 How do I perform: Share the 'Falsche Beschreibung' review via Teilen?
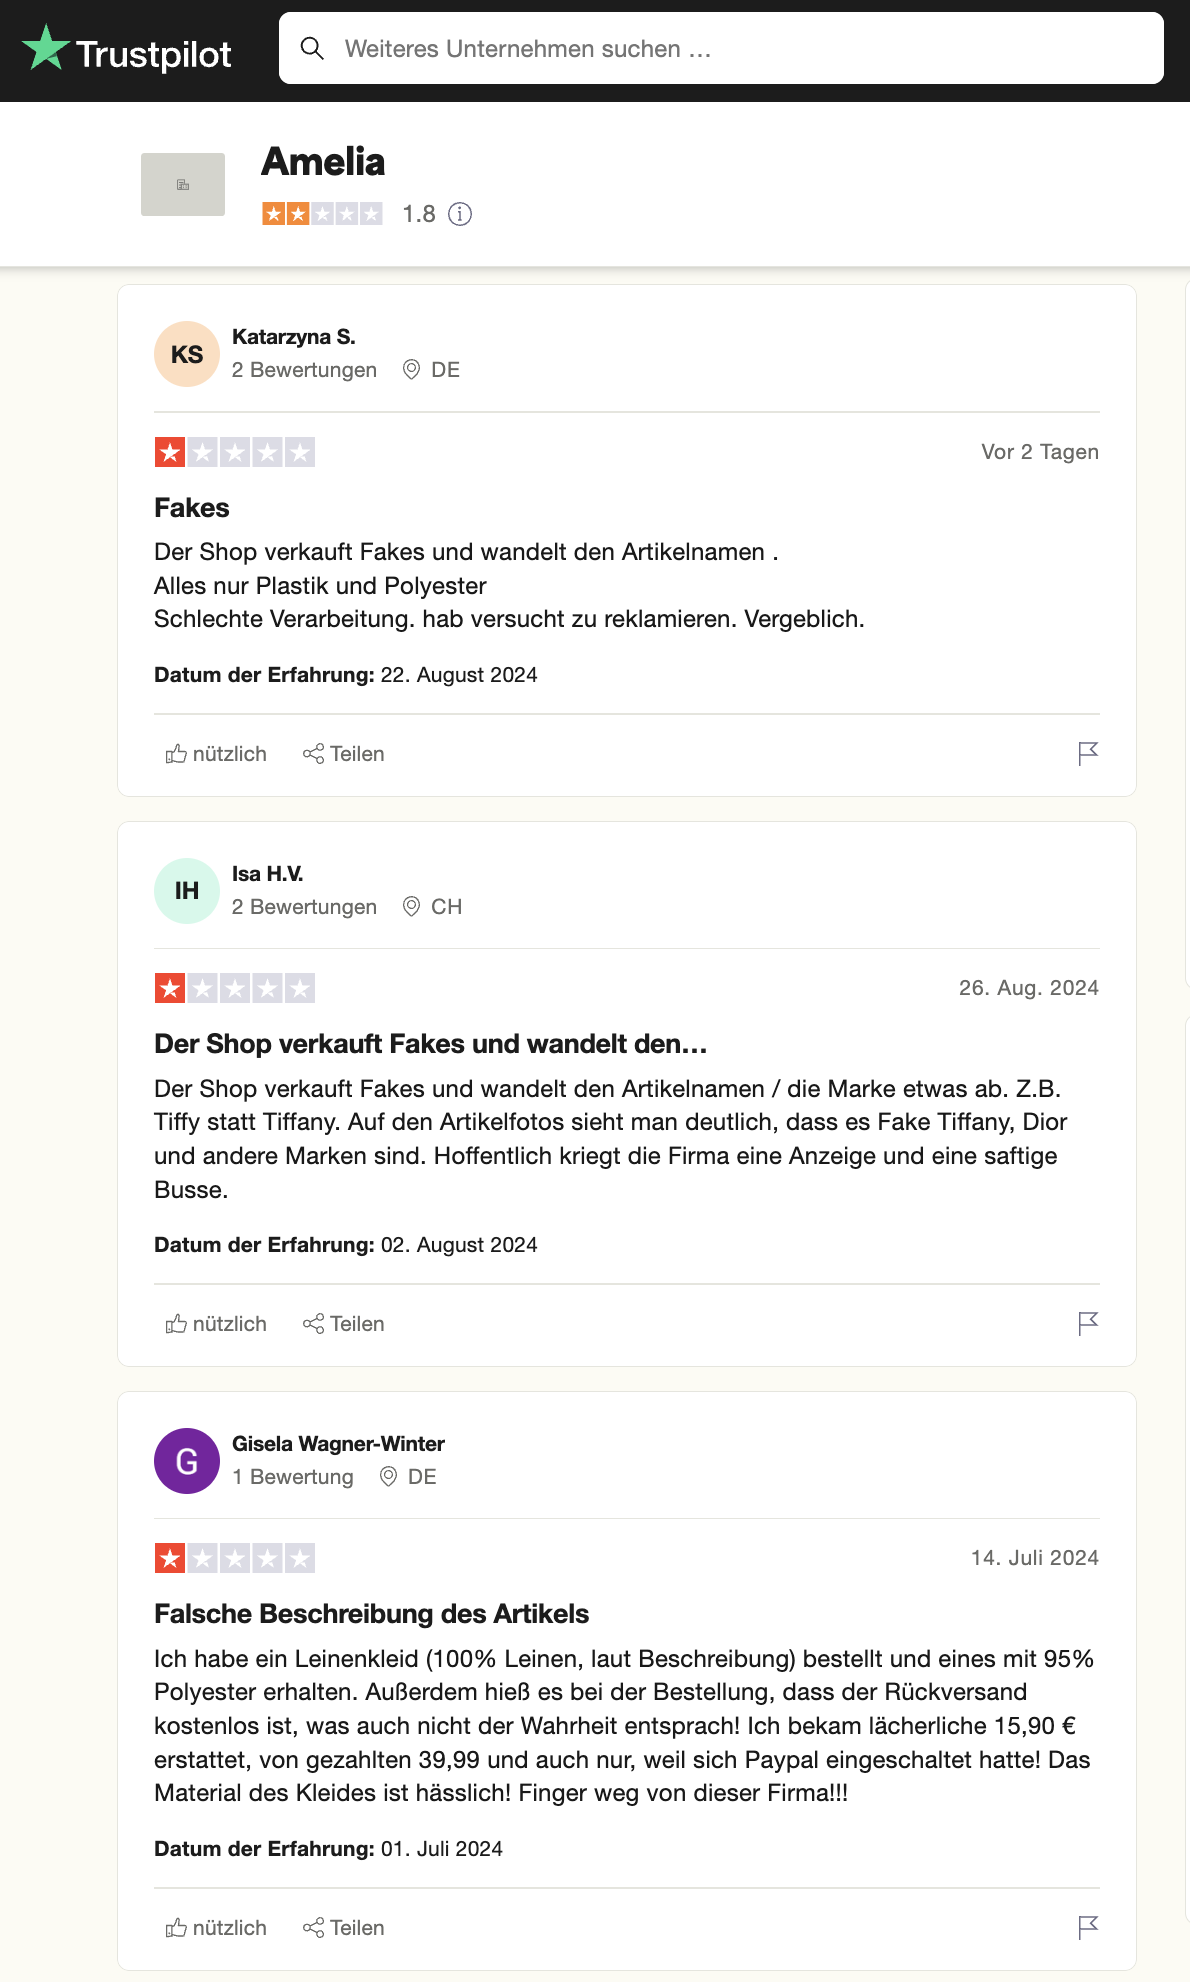[344, 1928]
